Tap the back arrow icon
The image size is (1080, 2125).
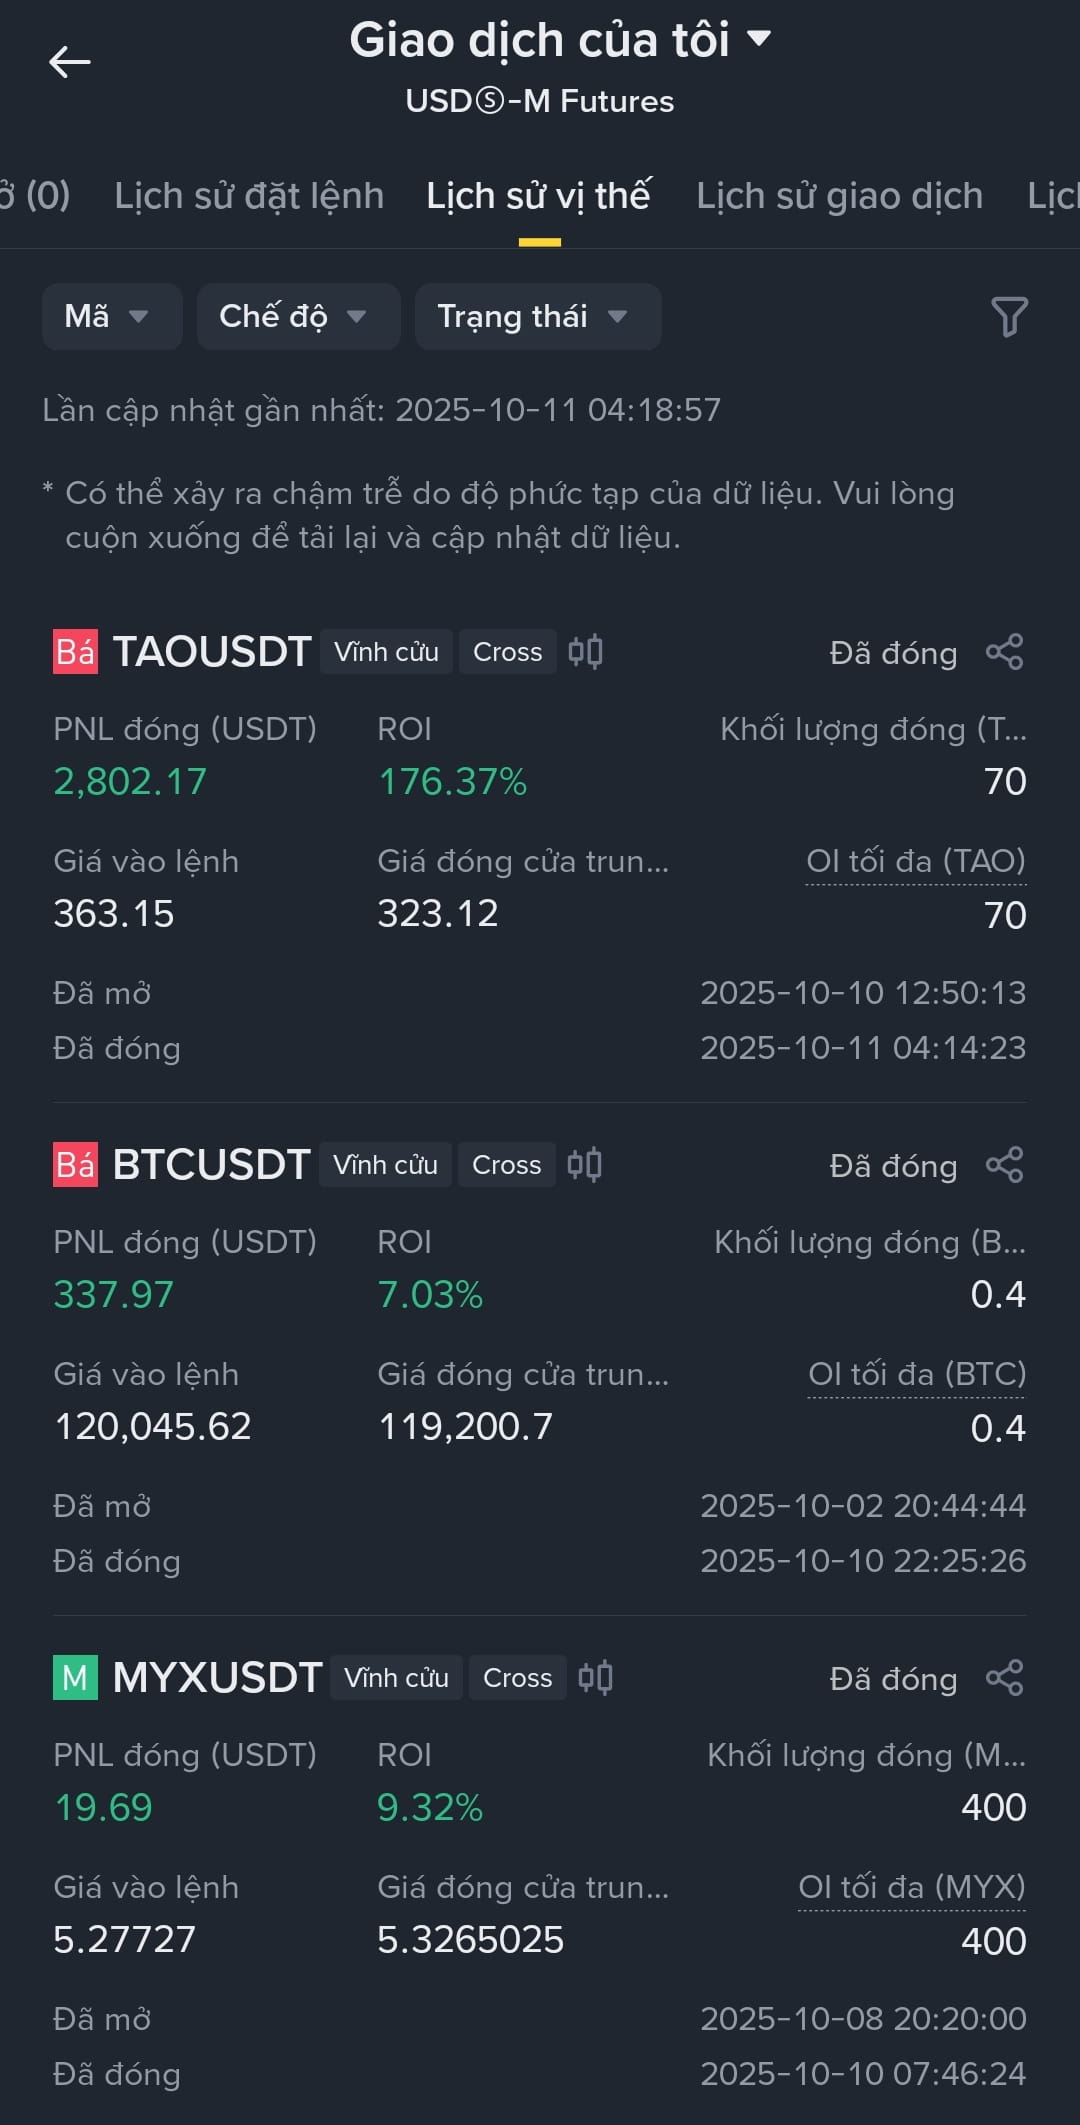70,62
